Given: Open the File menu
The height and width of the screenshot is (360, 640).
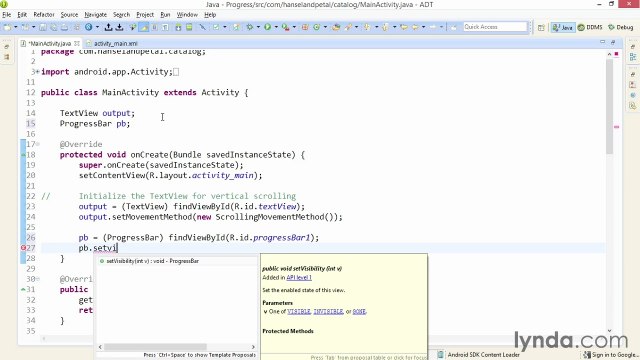Looking at the screenshot, I should tap(7, 15).
